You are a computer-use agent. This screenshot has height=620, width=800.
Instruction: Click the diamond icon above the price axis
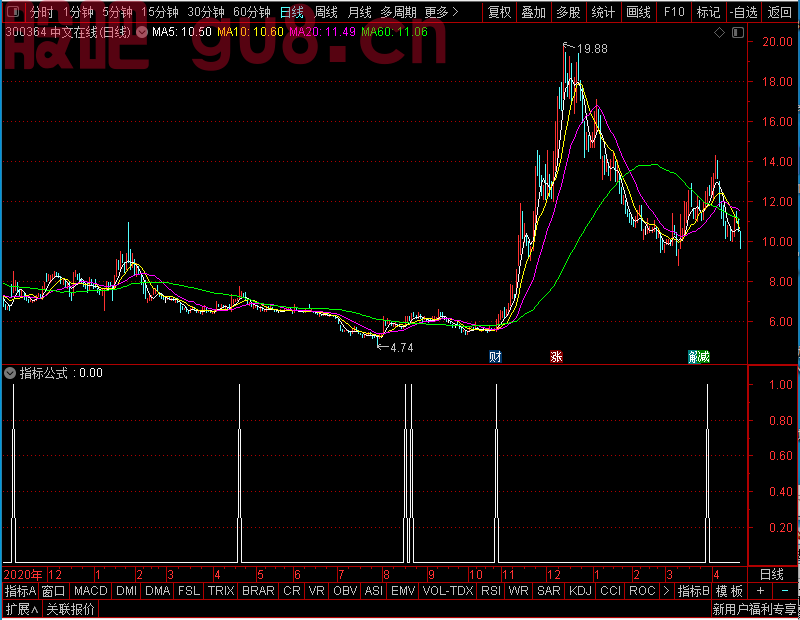pyautogui.click(x=719, y=33)
